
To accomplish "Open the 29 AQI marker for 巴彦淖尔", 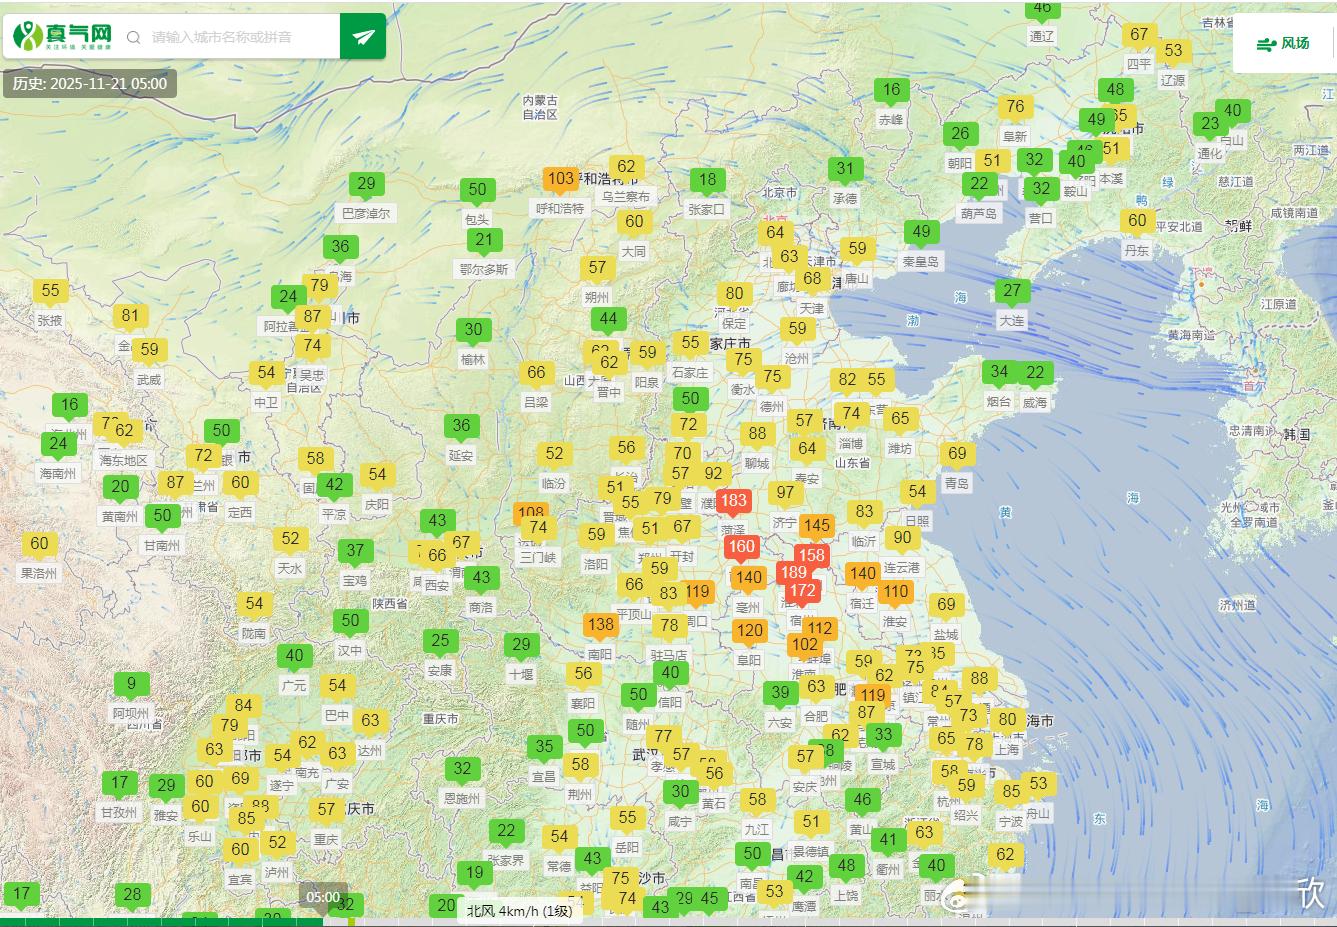I will tap(367, 184).
